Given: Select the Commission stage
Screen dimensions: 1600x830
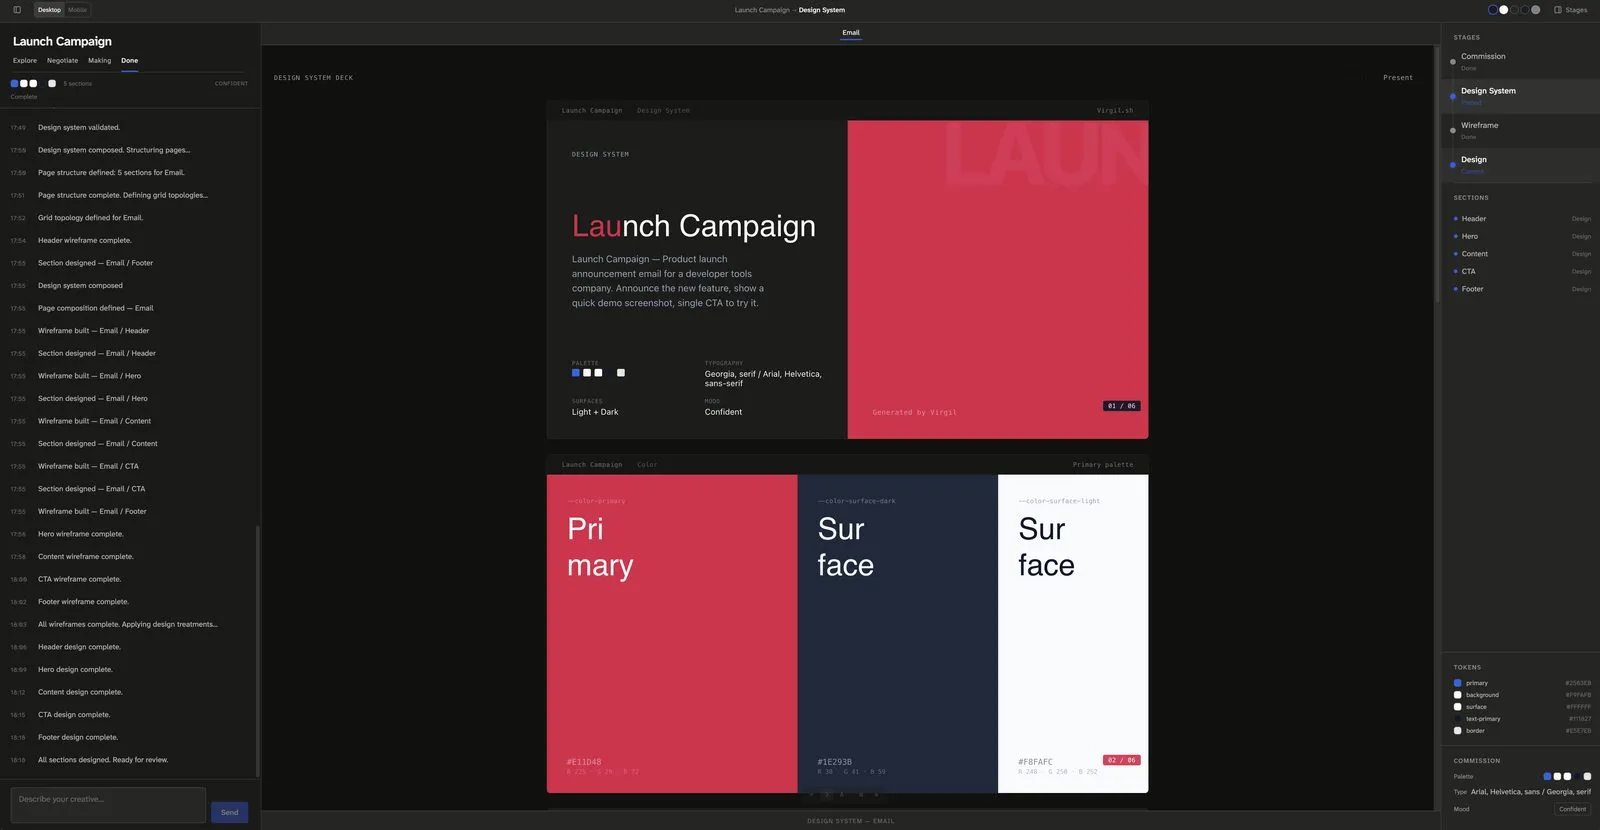Looking at the screenshot, I should (x=1520, y=61).
